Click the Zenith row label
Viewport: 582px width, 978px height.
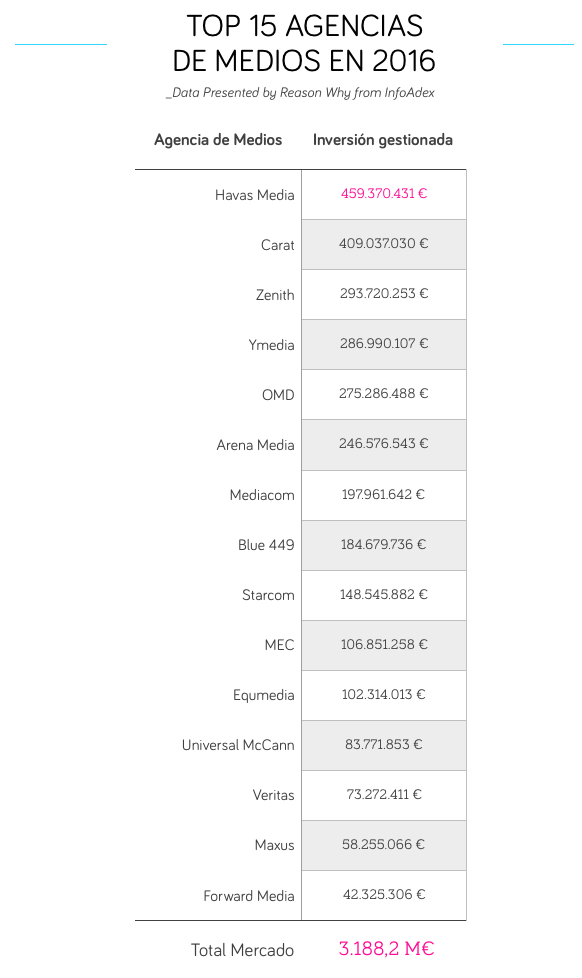(x=275, y=295)
